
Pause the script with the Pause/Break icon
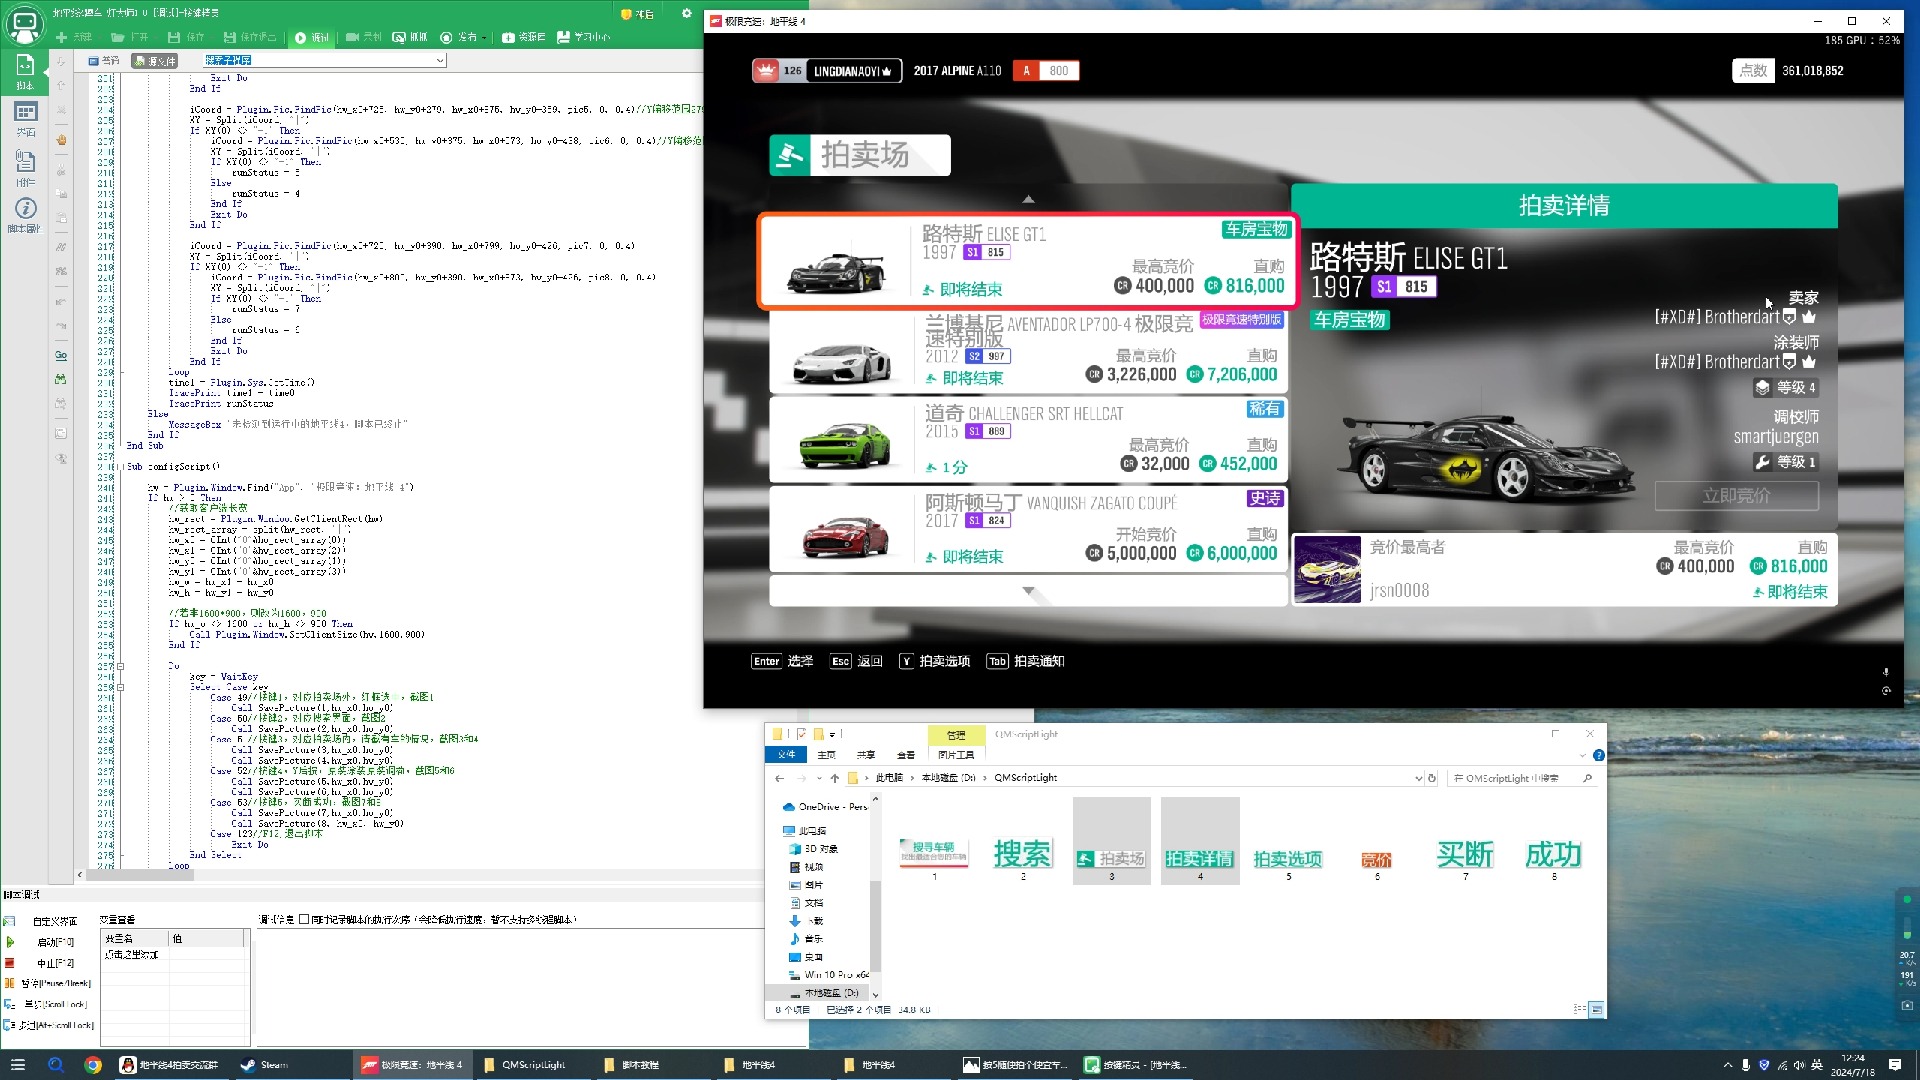[x=10, y=983]
